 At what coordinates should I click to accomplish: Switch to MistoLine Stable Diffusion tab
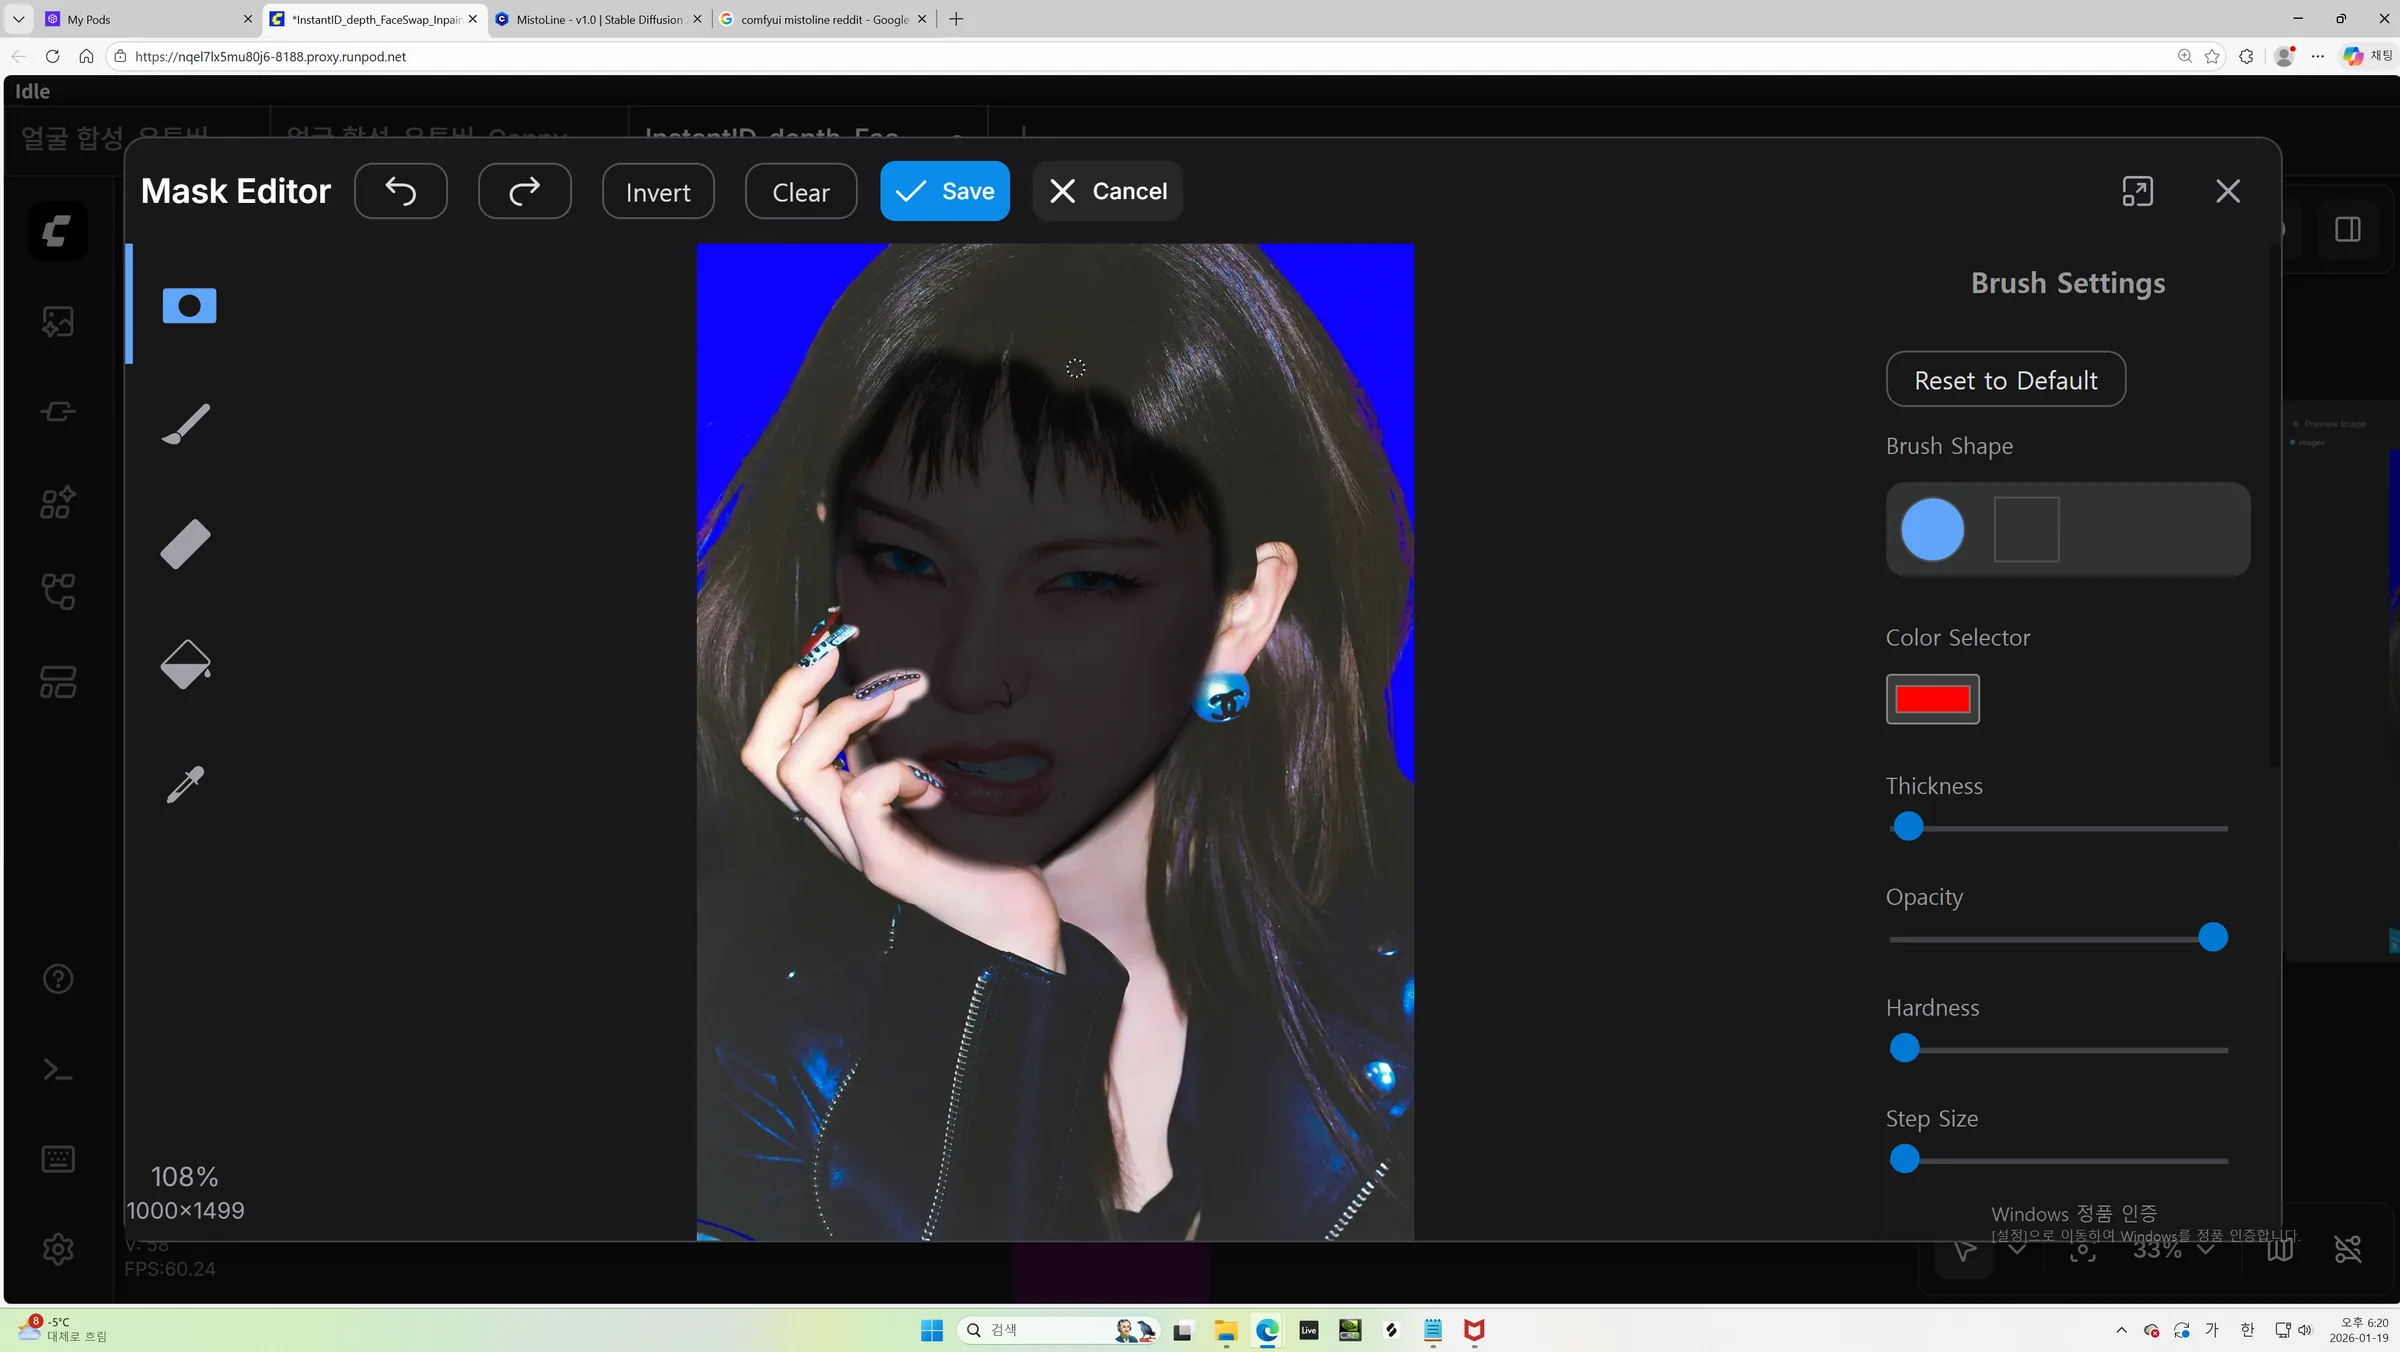tap(599, 19)
